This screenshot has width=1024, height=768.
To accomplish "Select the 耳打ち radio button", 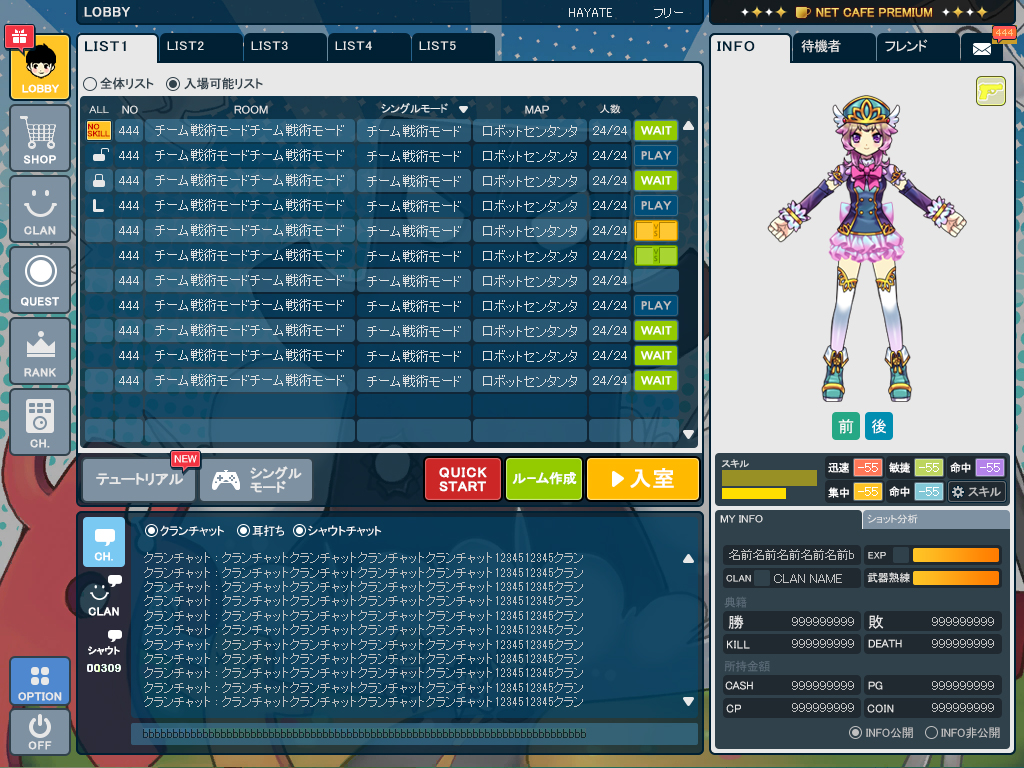I will [x=244, y=531].
